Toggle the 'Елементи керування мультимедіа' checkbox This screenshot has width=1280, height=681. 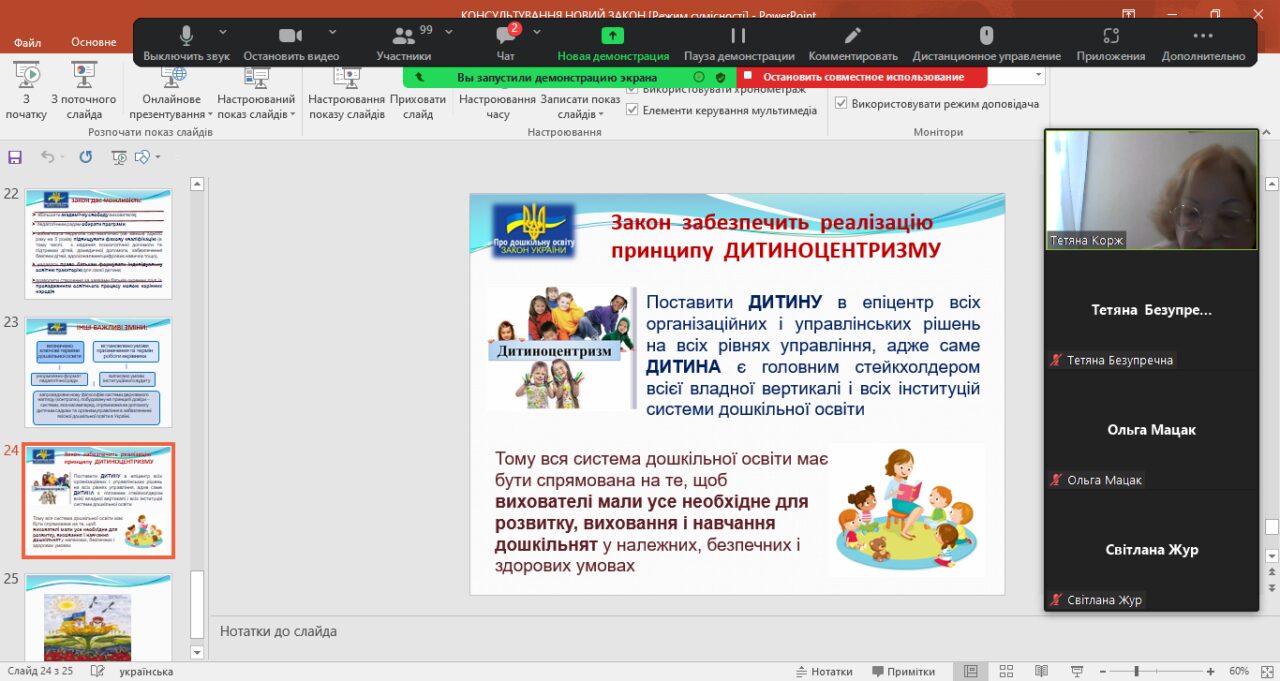(632, 110)
